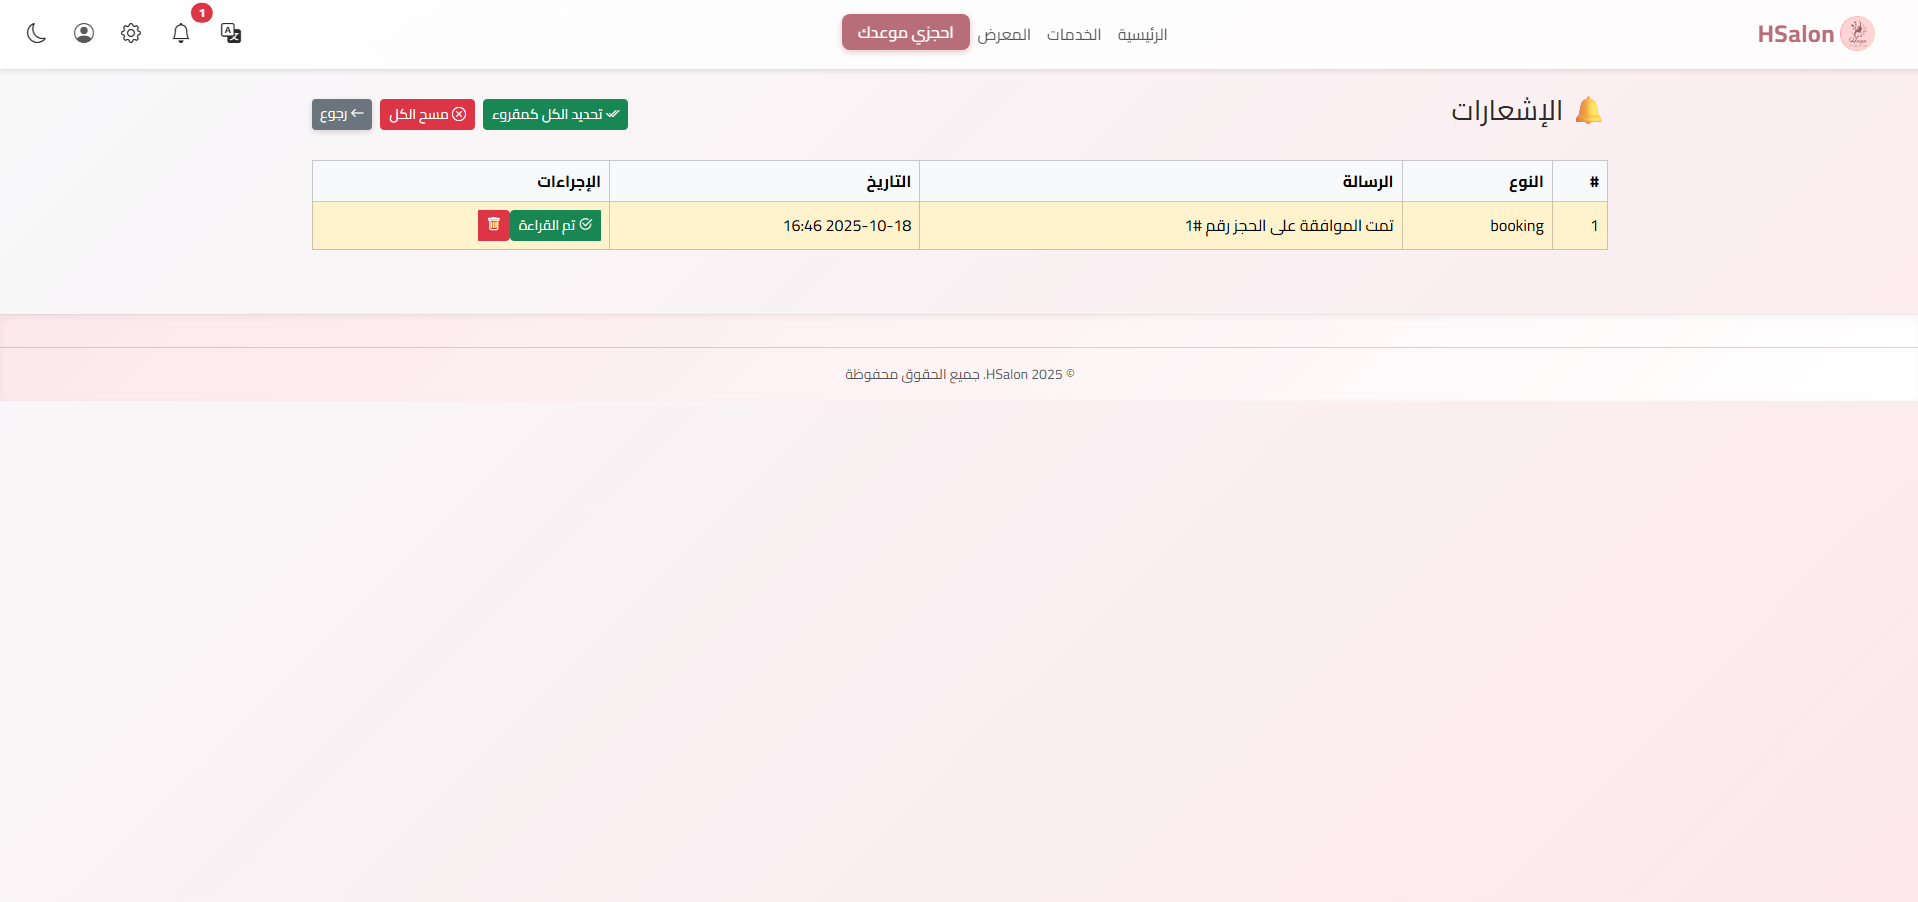
Task: Click the yellow bell beside الإشعارات heading
Action: point(1590,110)
